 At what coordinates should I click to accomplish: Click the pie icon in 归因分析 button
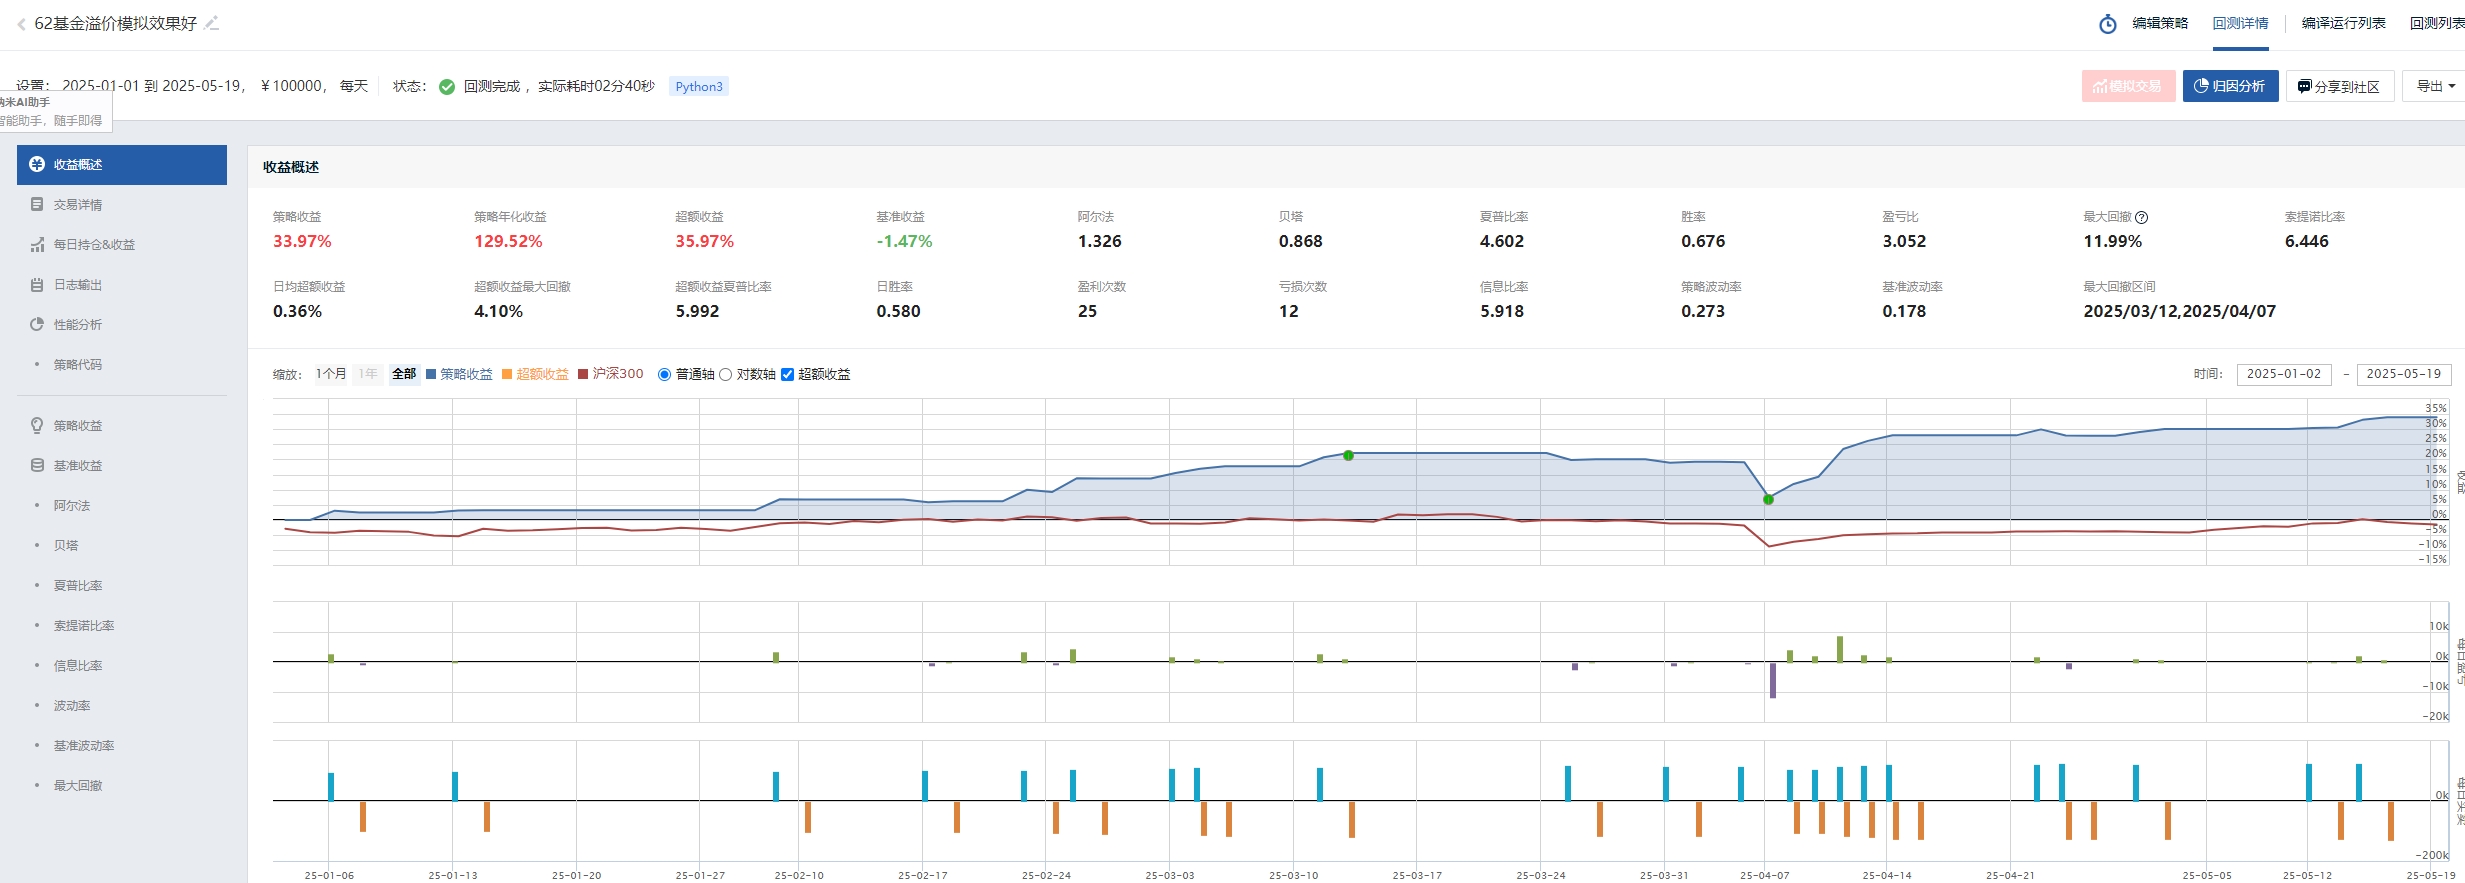click(x=2201, y=87)
